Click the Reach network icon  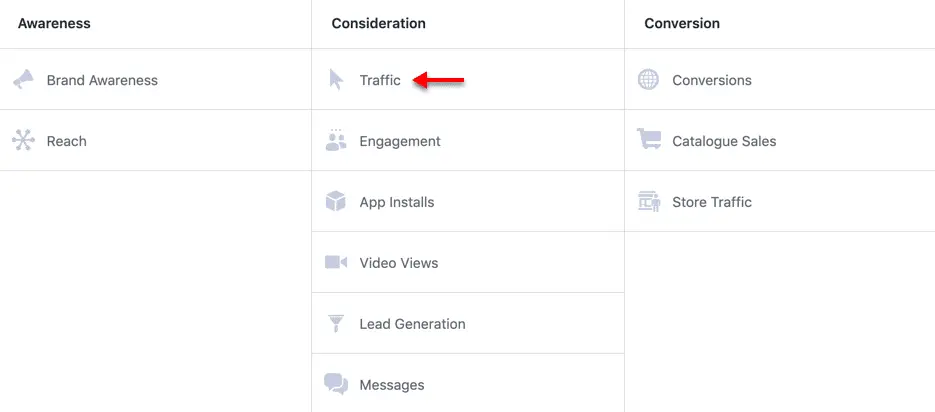coord(23,141)
